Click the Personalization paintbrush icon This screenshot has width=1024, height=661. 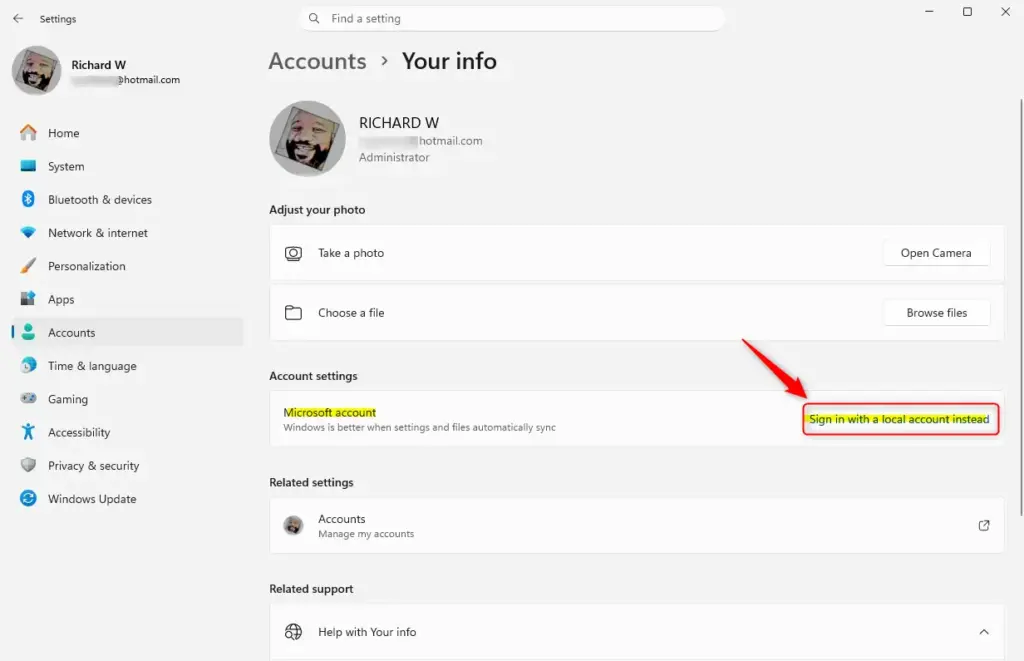pyautogui.click(x=28, y=266)
